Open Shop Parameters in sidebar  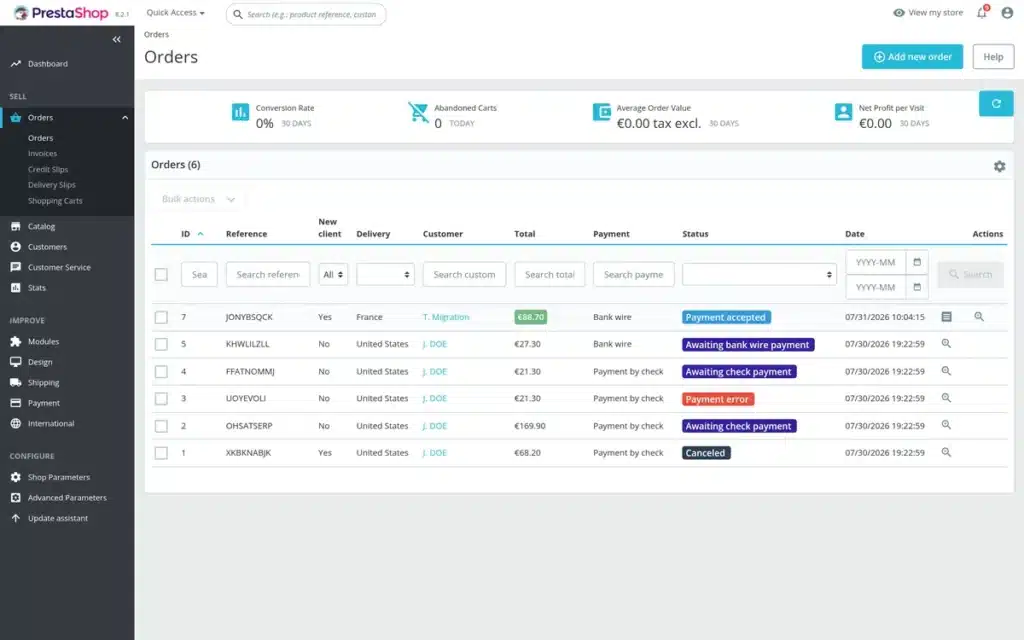(x=59, y=477)
